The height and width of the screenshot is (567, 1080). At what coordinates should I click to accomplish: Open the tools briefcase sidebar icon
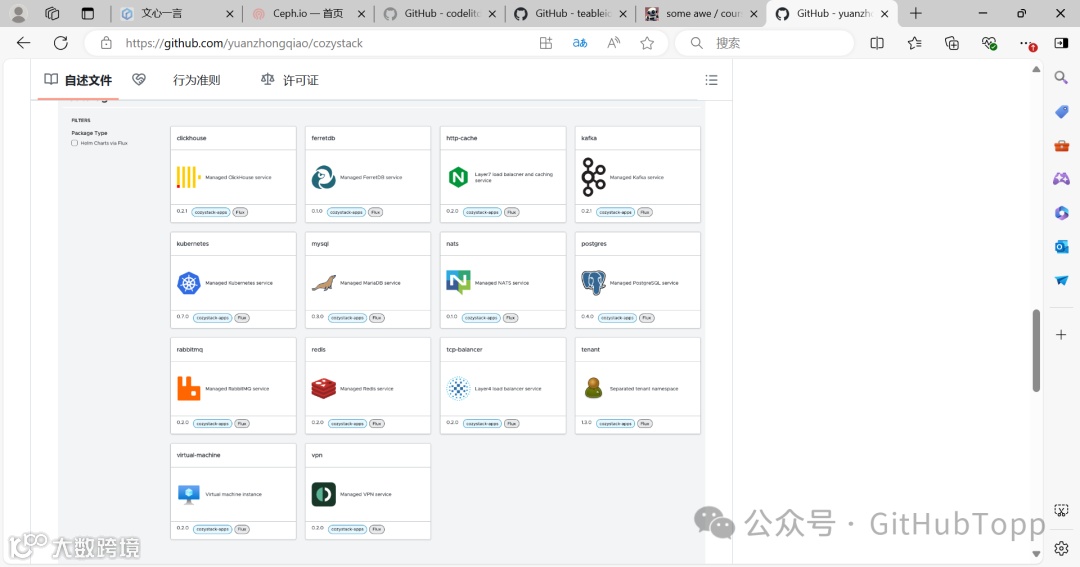(x=1061, y=145)
